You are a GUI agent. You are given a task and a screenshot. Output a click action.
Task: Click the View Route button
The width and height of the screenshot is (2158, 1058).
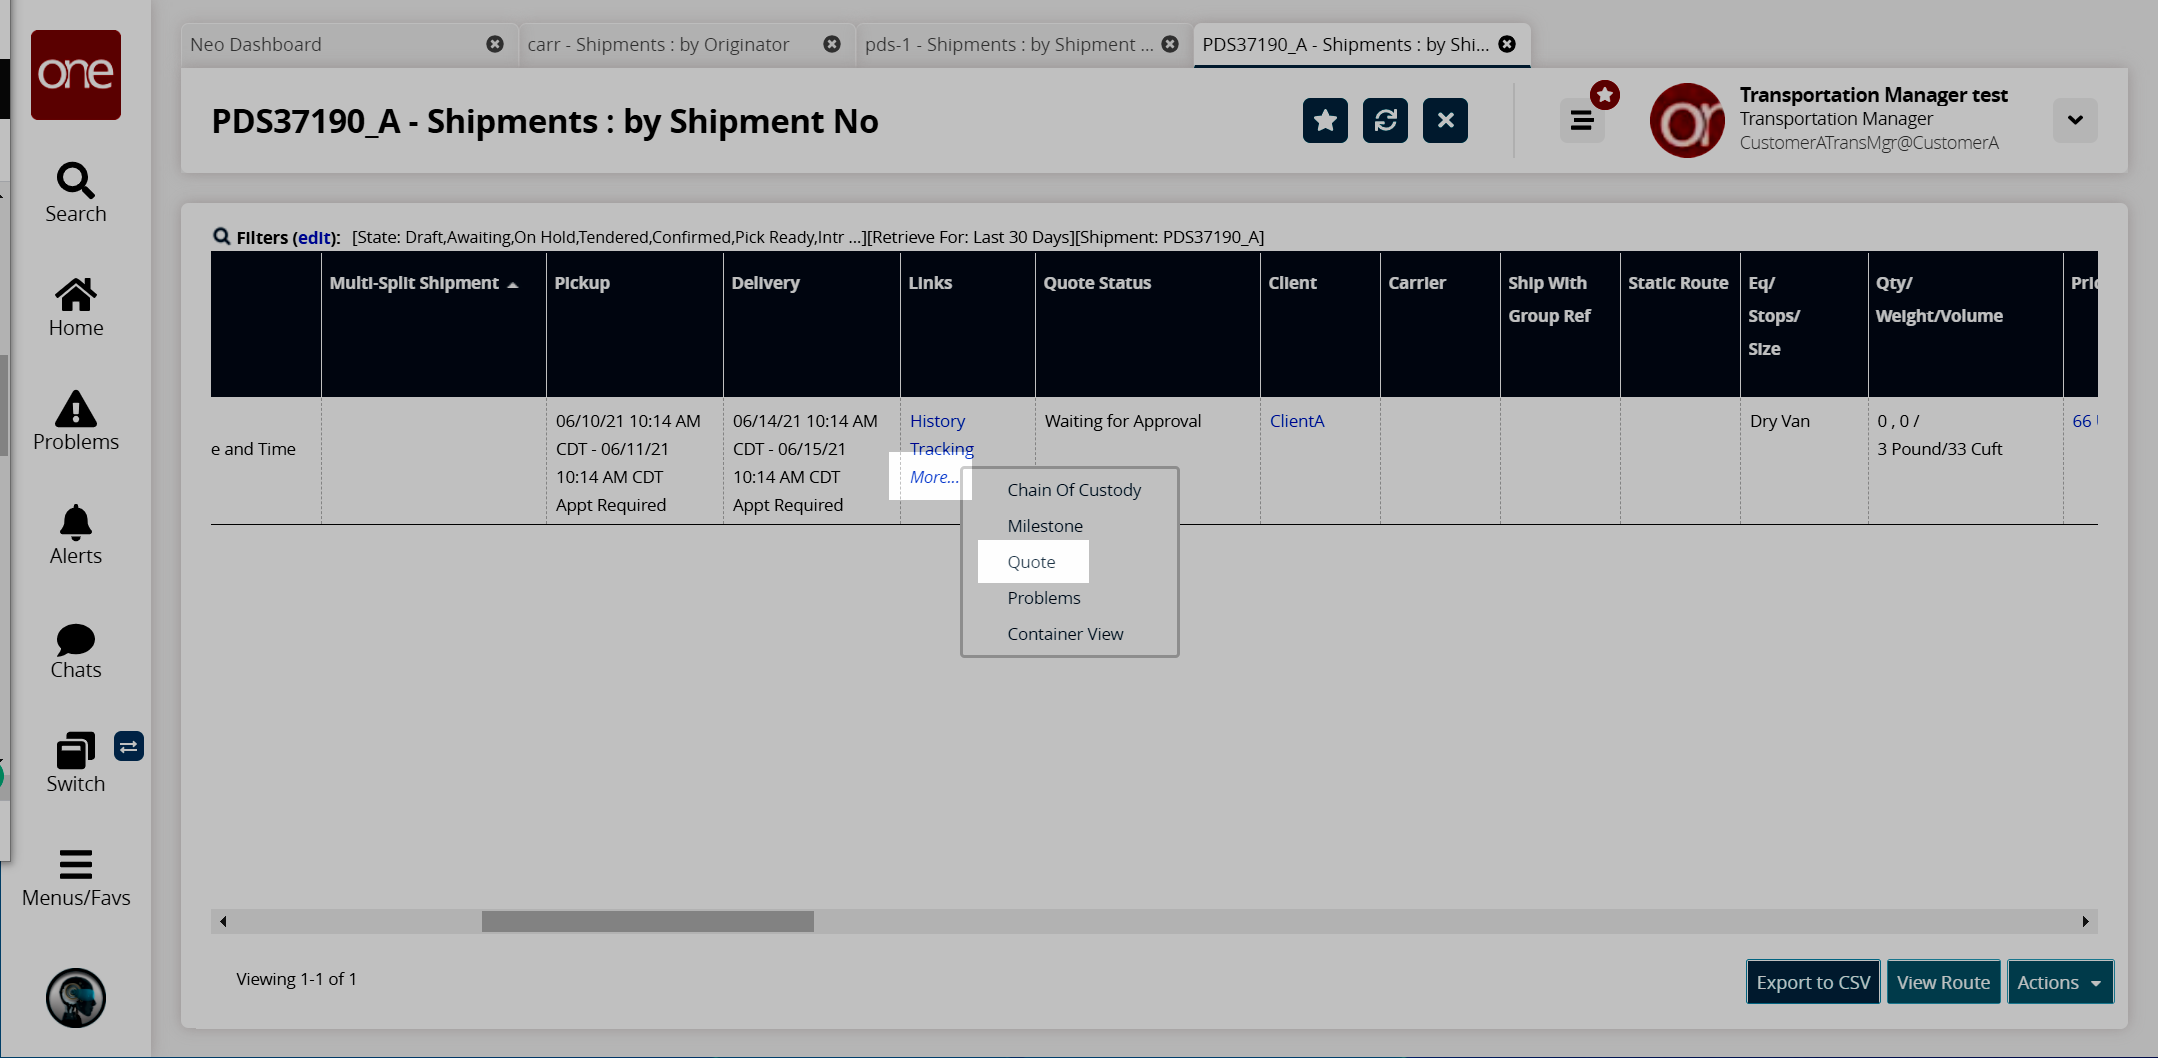click(x=1943, y=982)
